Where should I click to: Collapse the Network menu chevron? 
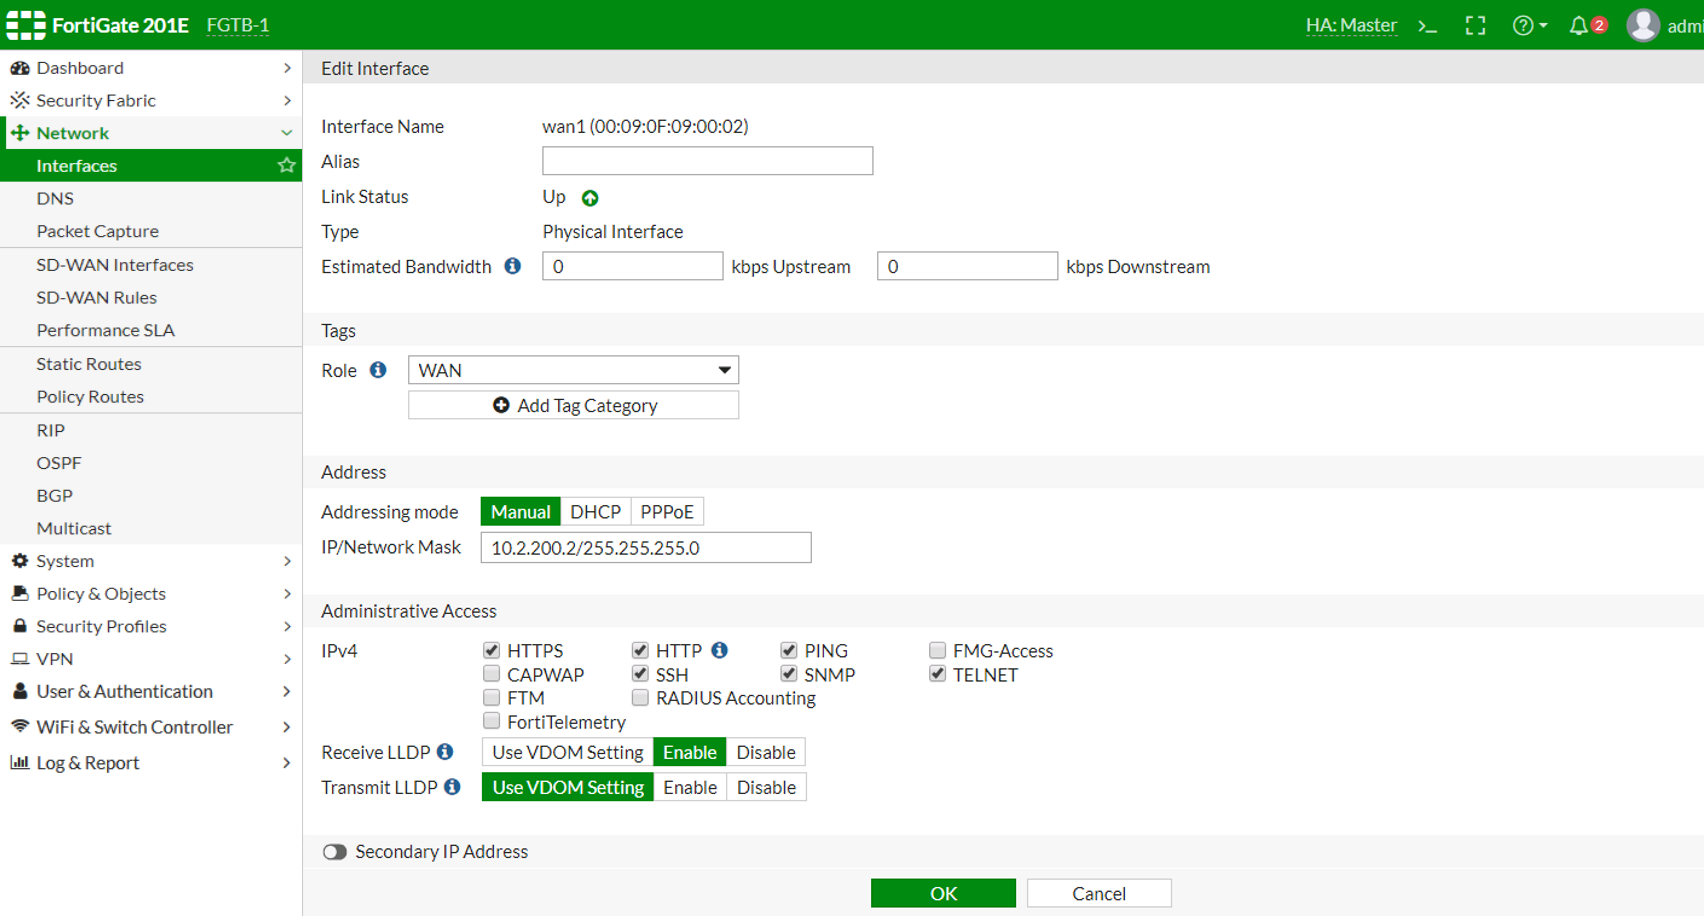287,133
